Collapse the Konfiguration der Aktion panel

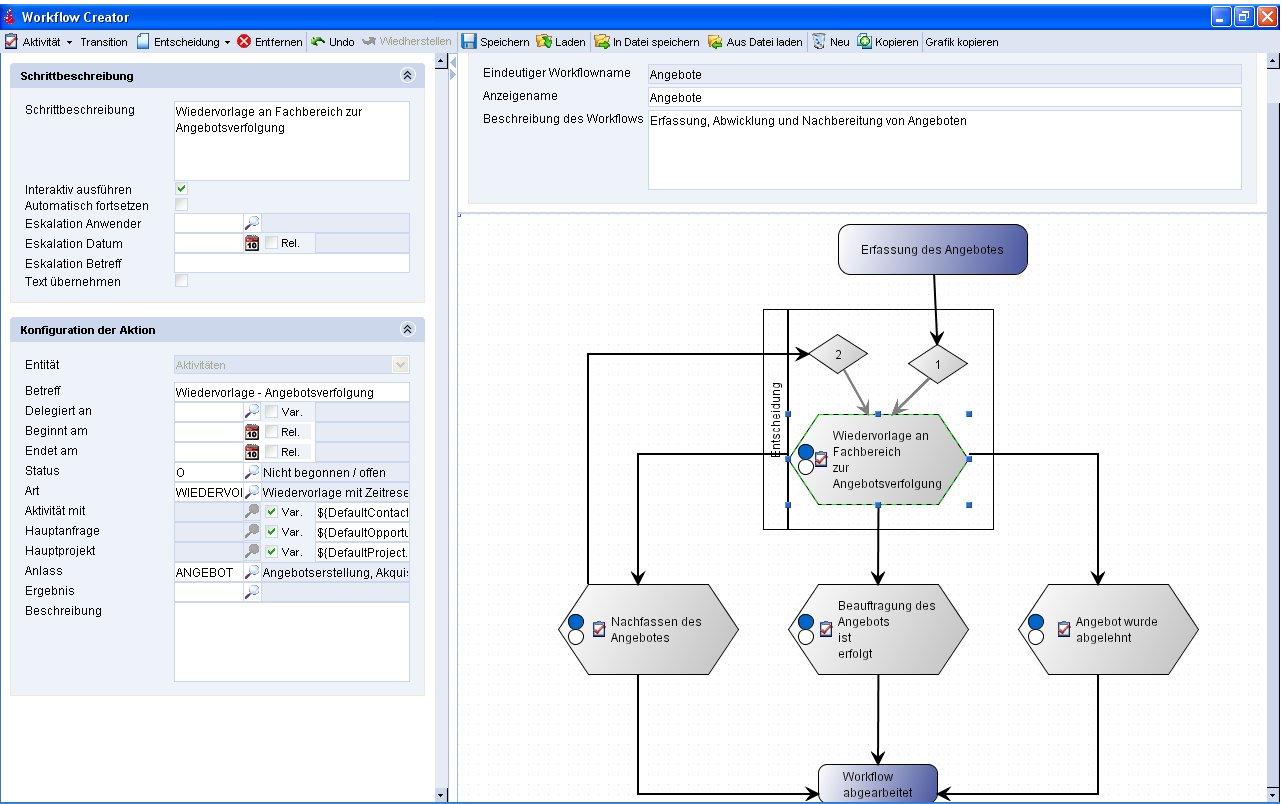click(x=407, y=330)
